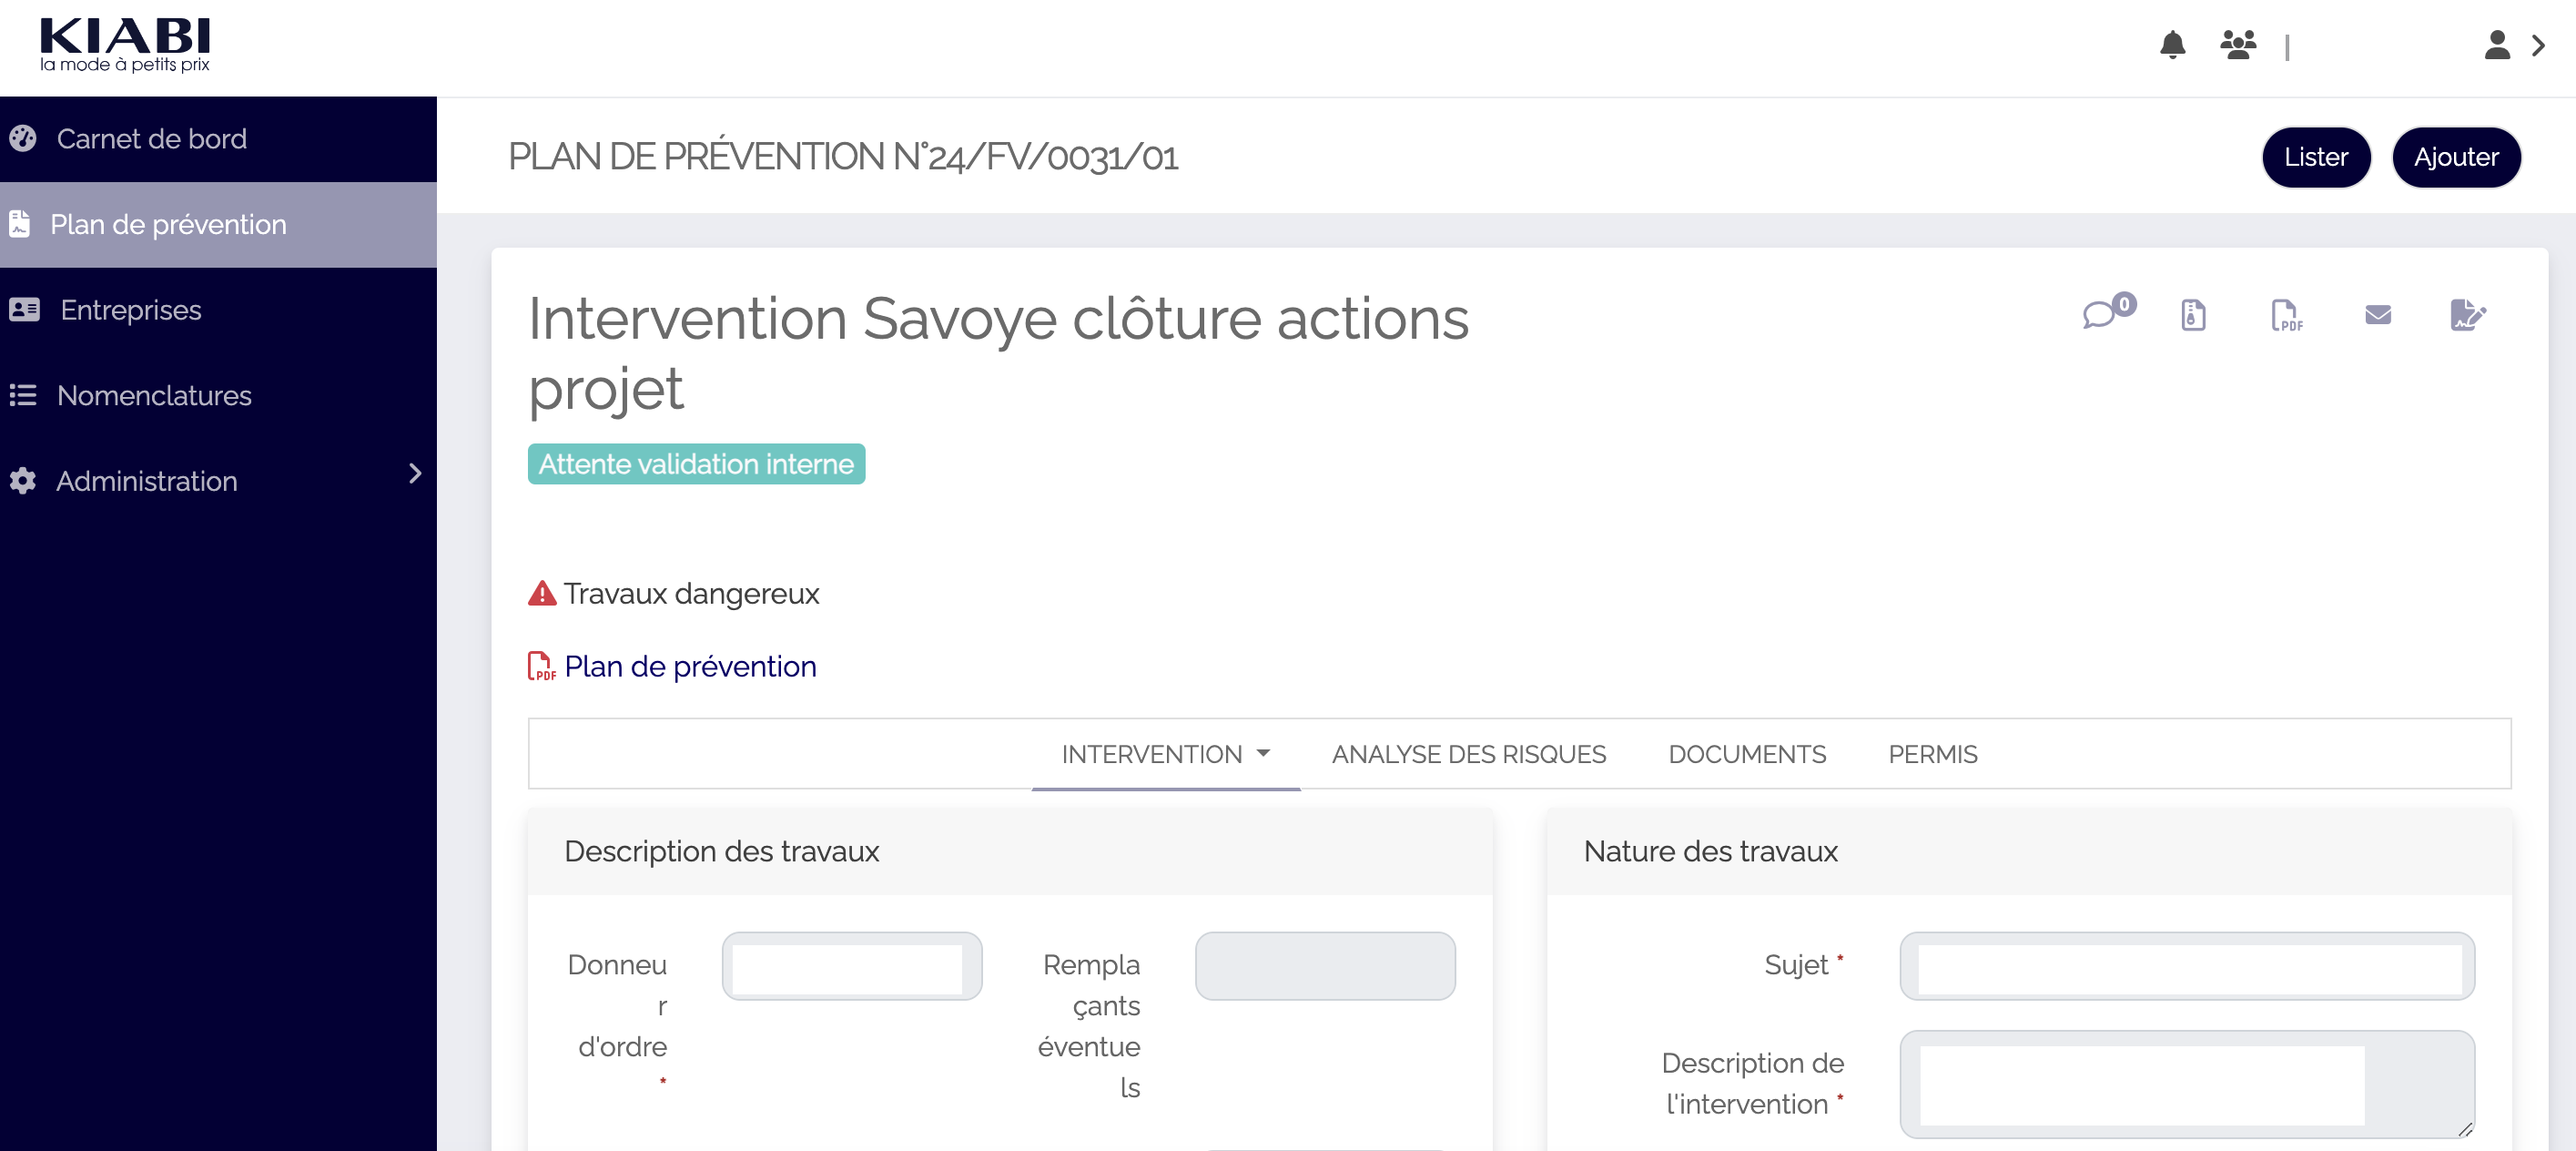Expand the user menu chevron
The width and height of the screenshot is (2576, 1151).
[x=2538, y=45]
